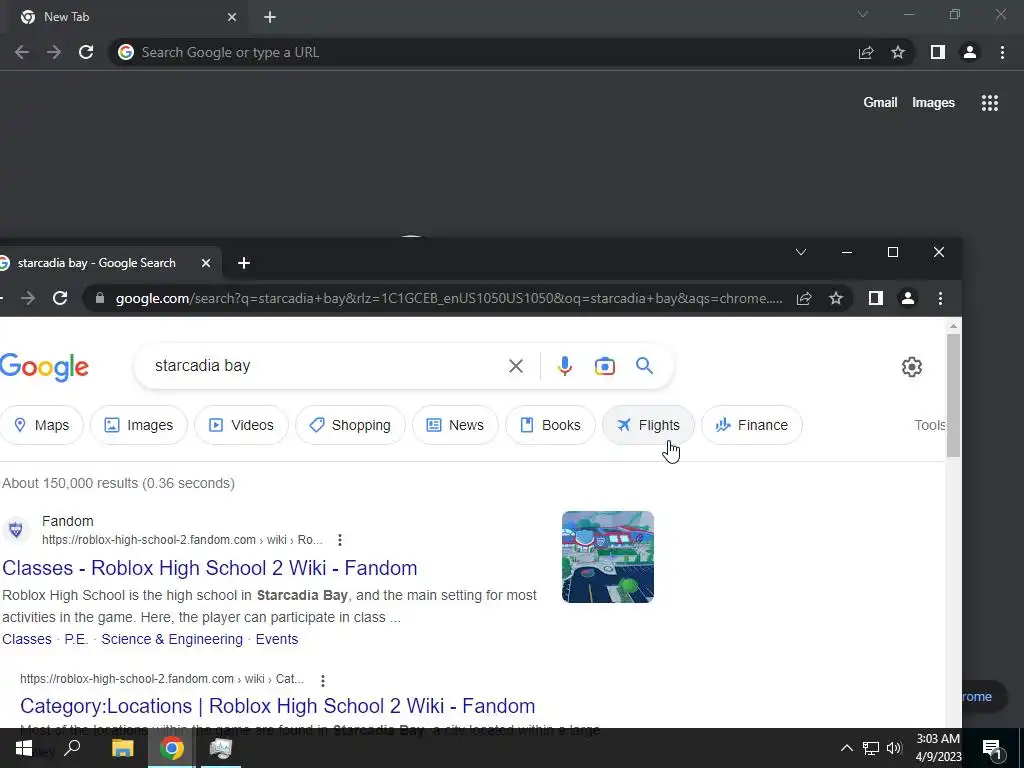Screen dimensions: 1024x768
Task: Go to Google homepage via logo
Action: point(44,368)
